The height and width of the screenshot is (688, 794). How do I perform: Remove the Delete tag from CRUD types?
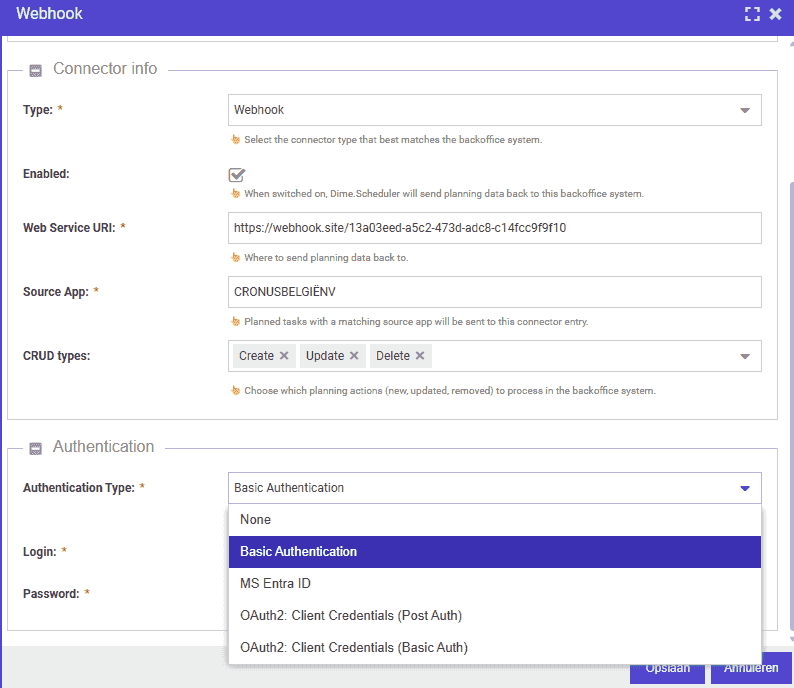[x=420, y=356]
